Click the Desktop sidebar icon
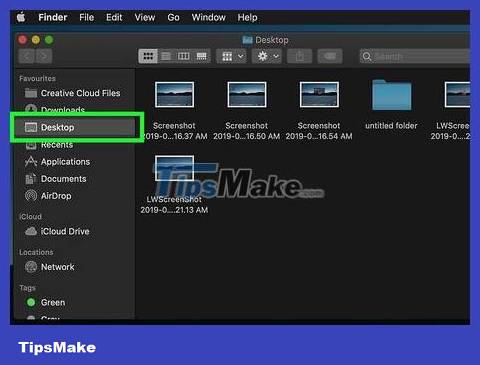480x365 pixels. [x=31, y=127]
